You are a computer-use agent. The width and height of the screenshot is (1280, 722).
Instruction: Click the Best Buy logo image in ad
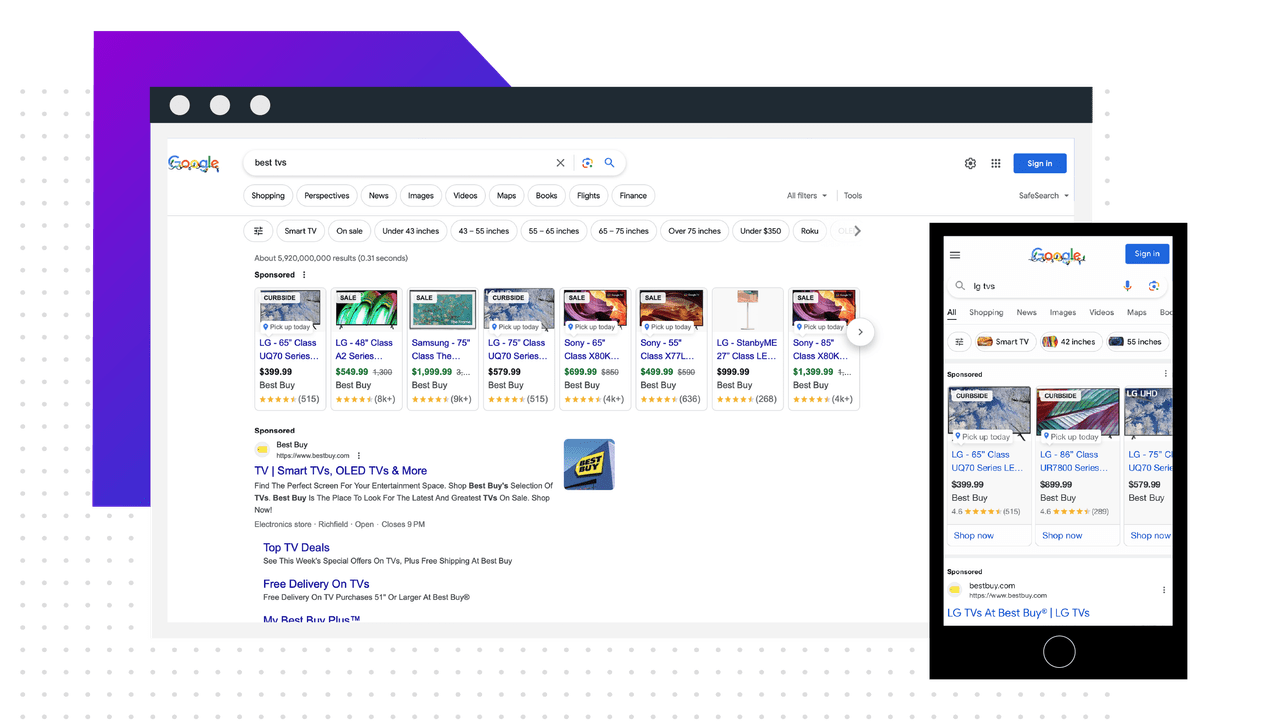coord(589,464)
